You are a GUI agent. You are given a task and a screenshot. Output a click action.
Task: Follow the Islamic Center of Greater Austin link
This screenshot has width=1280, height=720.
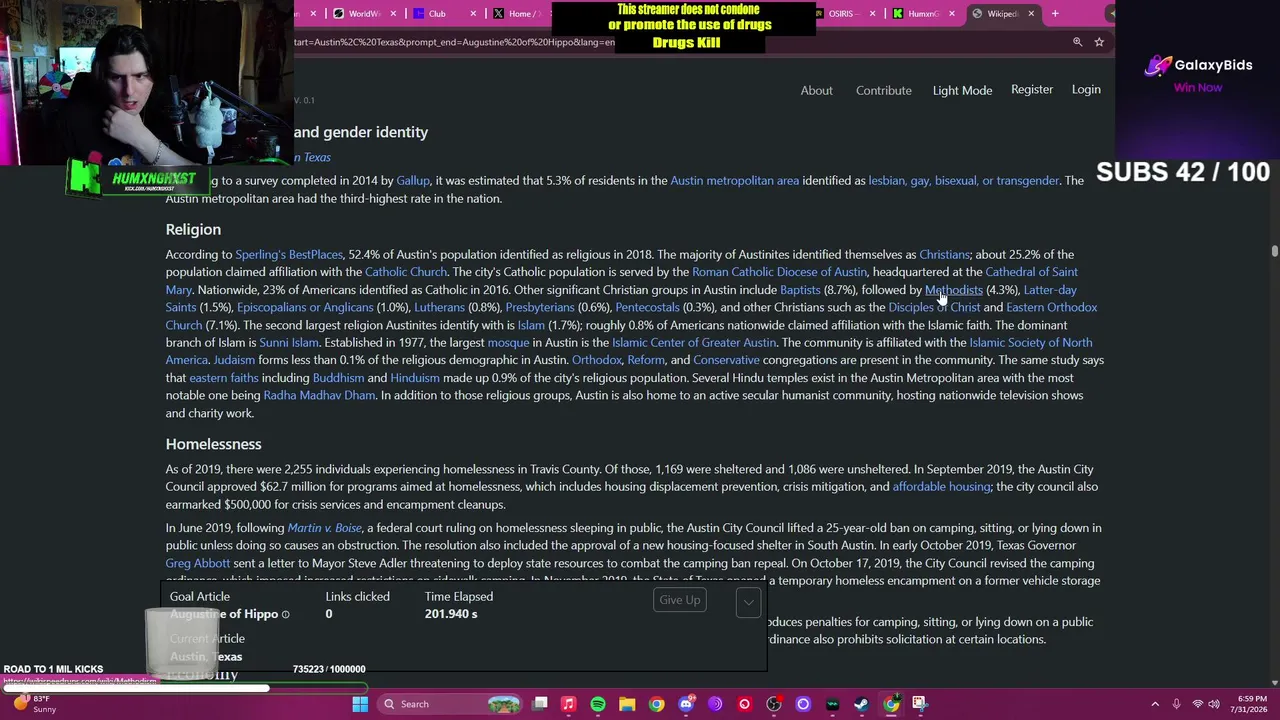[694, 342]
